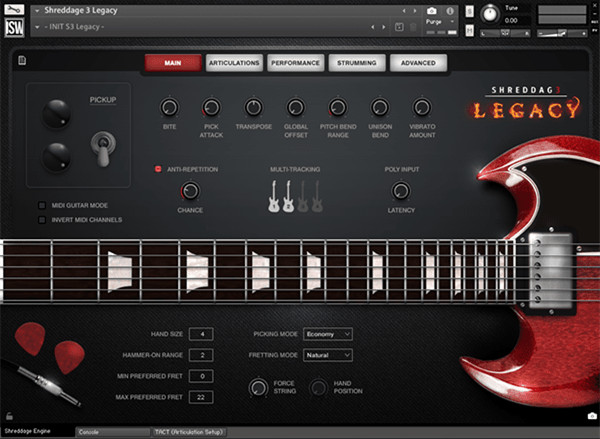600x439 pixels.
Task: Switch to the Articulations tab
Action: click(234, 63)
